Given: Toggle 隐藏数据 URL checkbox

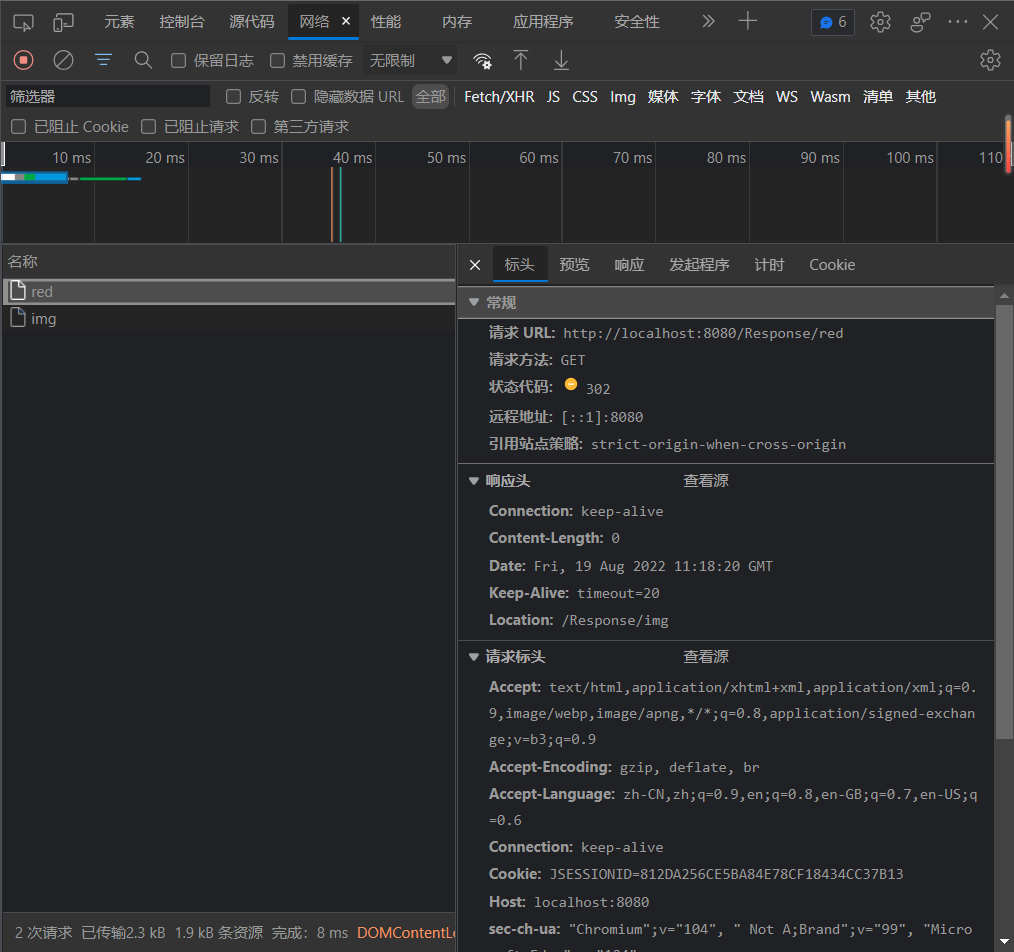Looking at the screenshot, I should (x=298, y=97).
